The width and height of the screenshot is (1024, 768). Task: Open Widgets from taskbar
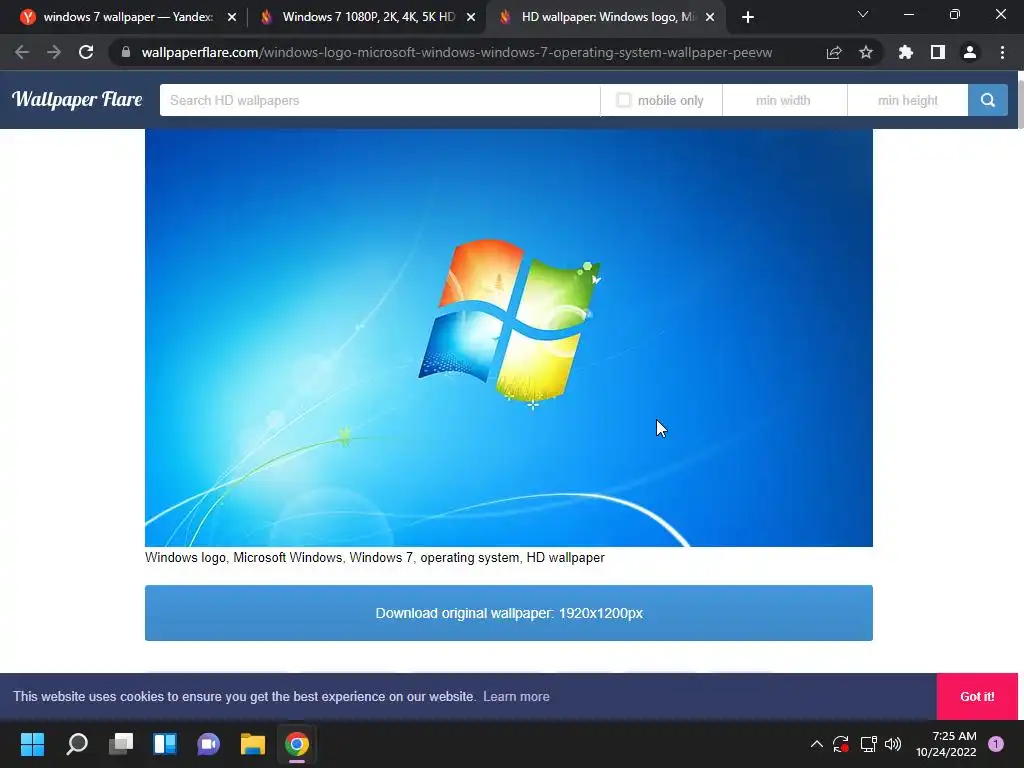click(165, 744)
